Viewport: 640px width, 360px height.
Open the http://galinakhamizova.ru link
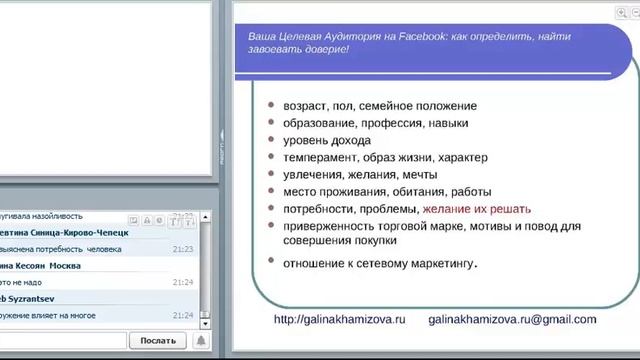tap(340, 319)
